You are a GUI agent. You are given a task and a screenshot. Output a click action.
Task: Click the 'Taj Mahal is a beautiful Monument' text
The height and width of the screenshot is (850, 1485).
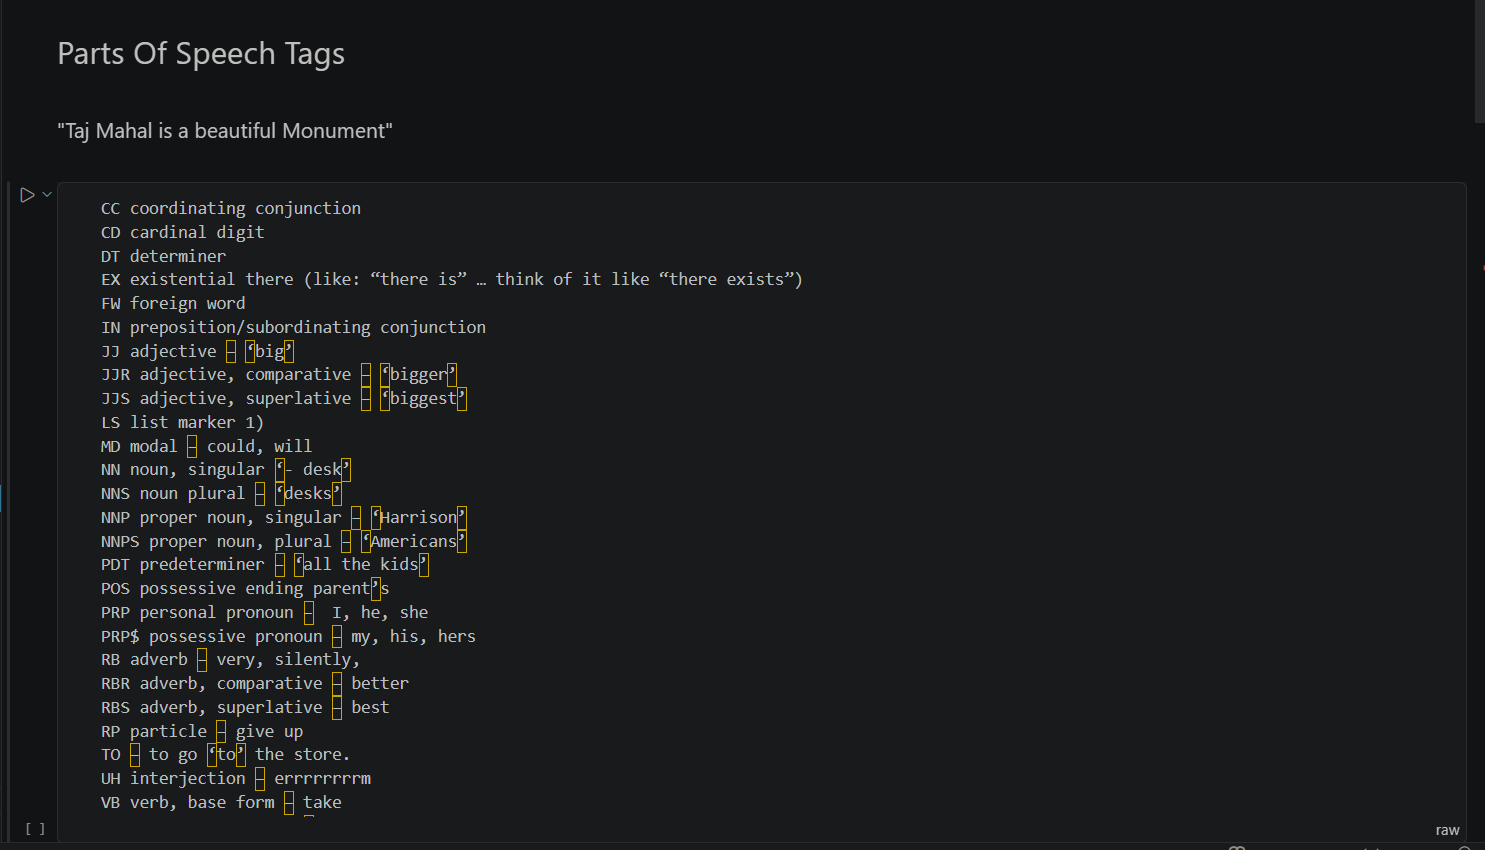tap(225, 131)
